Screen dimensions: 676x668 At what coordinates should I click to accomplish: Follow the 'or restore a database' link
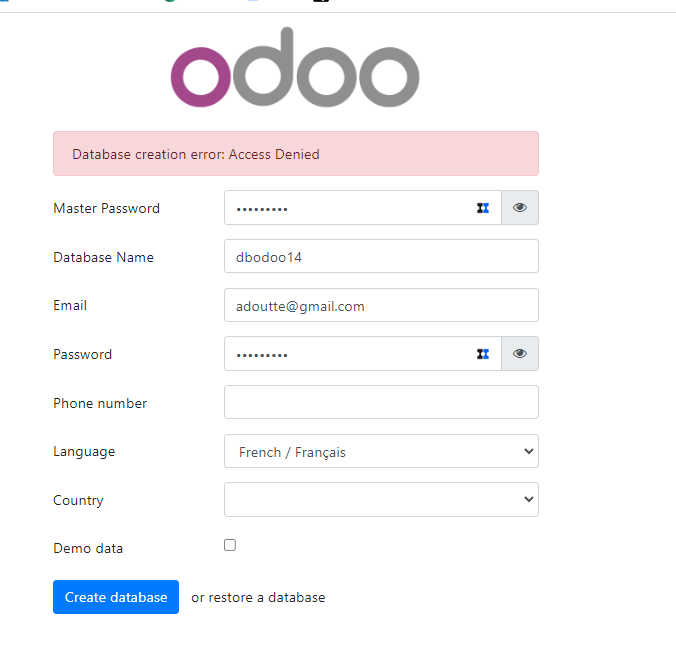(x=258, y=598)
